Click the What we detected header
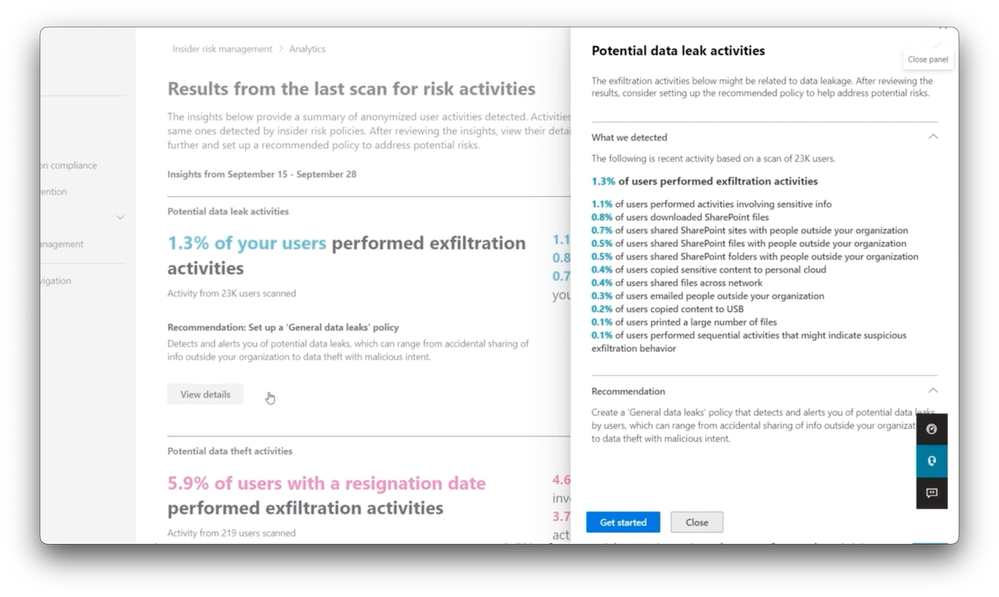This screenshot has height=597, width=999. pos(629,137)
